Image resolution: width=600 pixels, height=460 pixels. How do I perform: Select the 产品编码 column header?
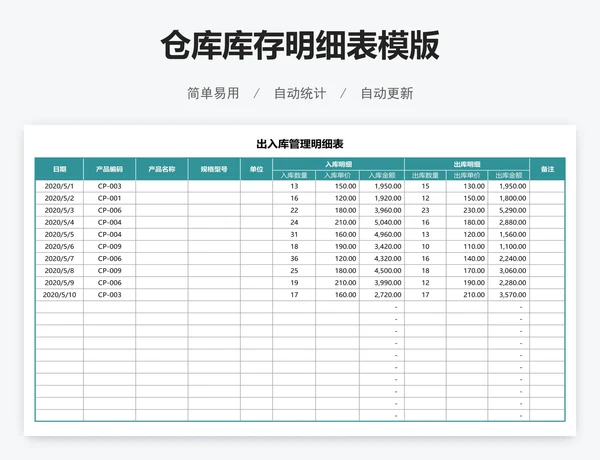tap(109, 169)
